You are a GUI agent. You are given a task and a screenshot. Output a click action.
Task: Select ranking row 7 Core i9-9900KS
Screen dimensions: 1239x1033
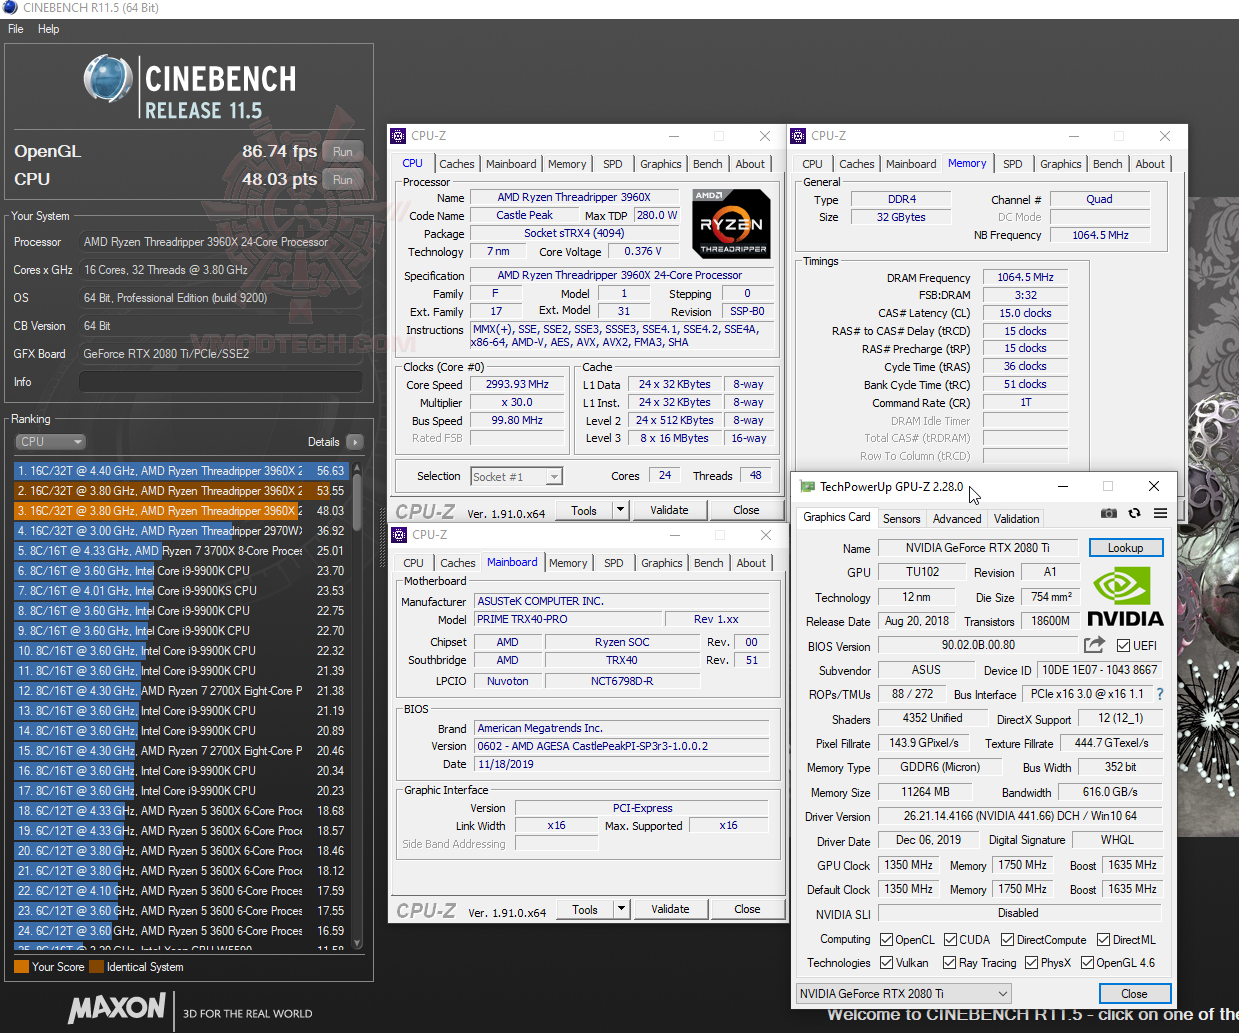coord(181,591)
